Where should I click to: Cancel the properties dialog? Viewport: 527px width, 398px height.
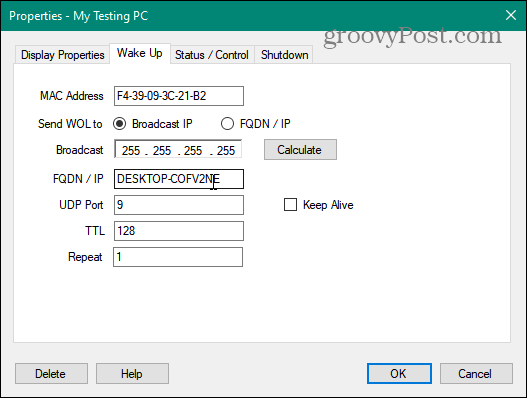(476, 373)
